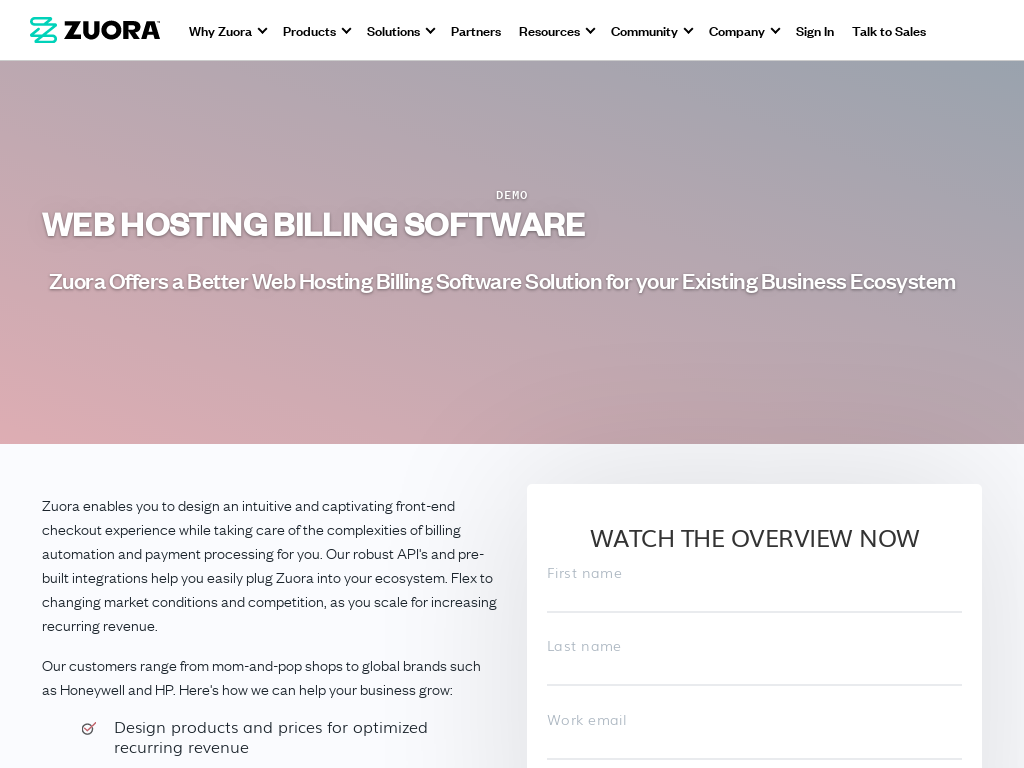This screenshot has height=768, width=1024.
Task: Open the Why Zuora menu
Action: [x=220, y=31]
